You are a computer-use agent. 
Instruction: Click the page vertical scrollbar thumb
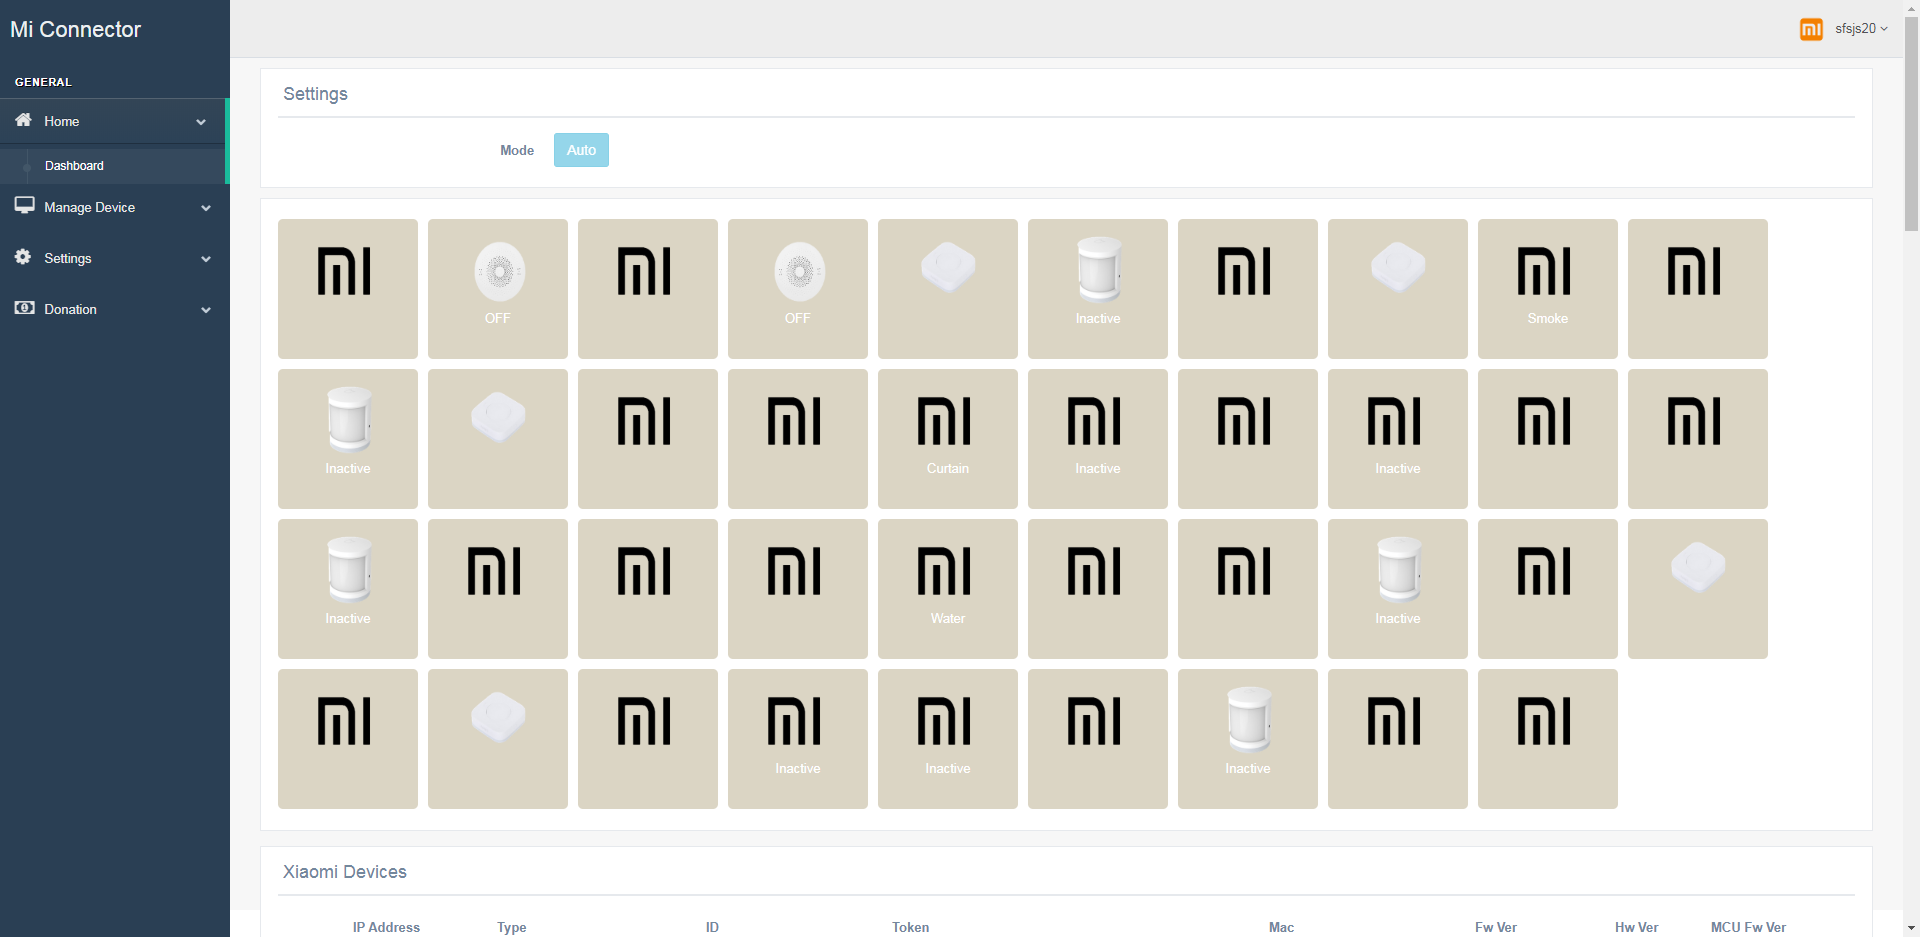point(1911,125)
